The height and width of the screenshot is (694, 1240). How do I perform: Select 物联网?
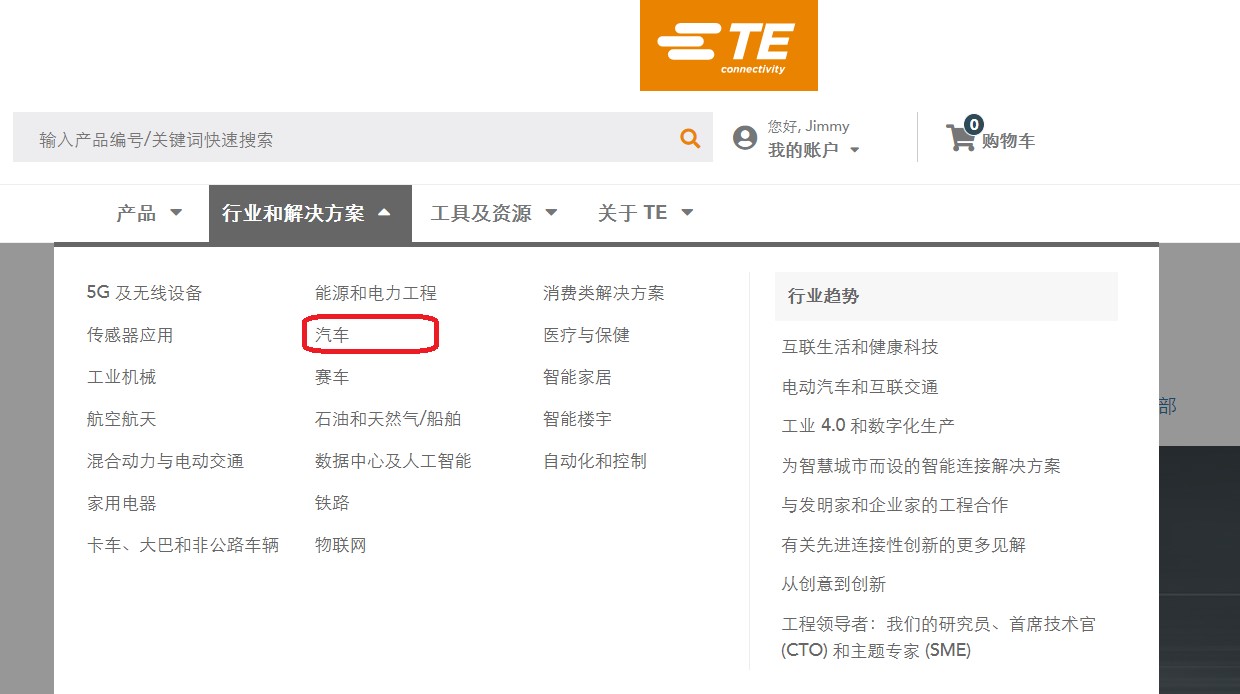click(341, 545)
